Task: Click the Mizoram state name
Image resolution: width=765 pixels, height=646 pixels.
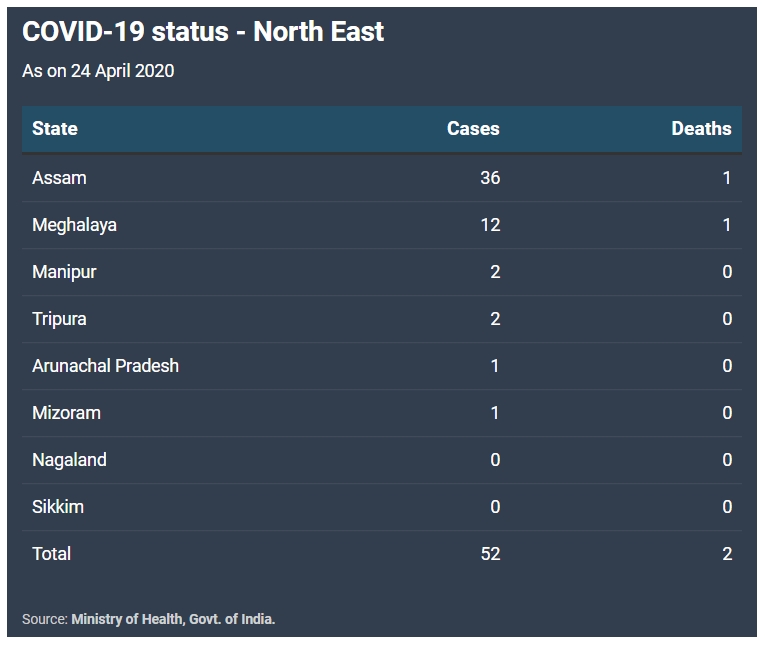Action: [x=66, y=413]
